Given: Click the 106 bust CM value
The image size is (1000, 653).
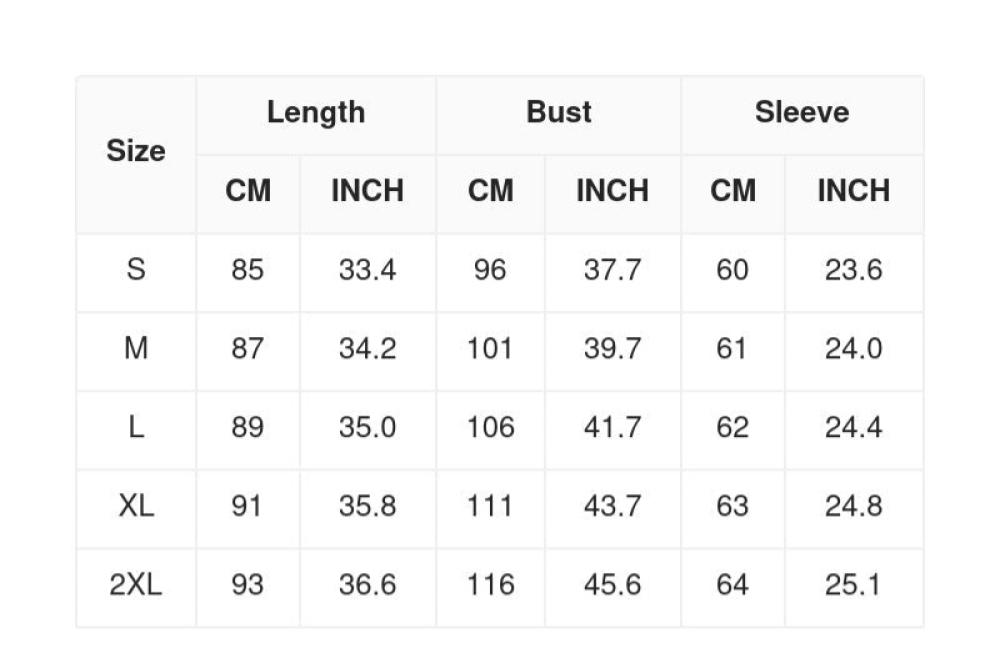Looking at the screenshot, I should pyautogui.click(x=490, y=427).
